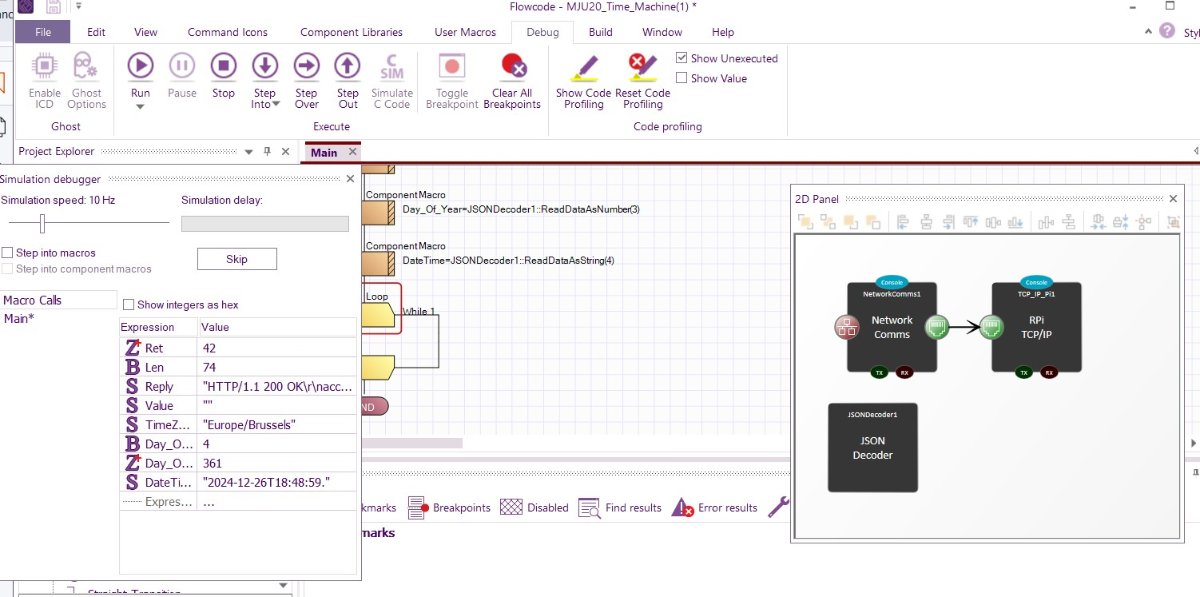1200x597 pixels.
Task: Click the Step Over icon
Action: coord(306,66)
